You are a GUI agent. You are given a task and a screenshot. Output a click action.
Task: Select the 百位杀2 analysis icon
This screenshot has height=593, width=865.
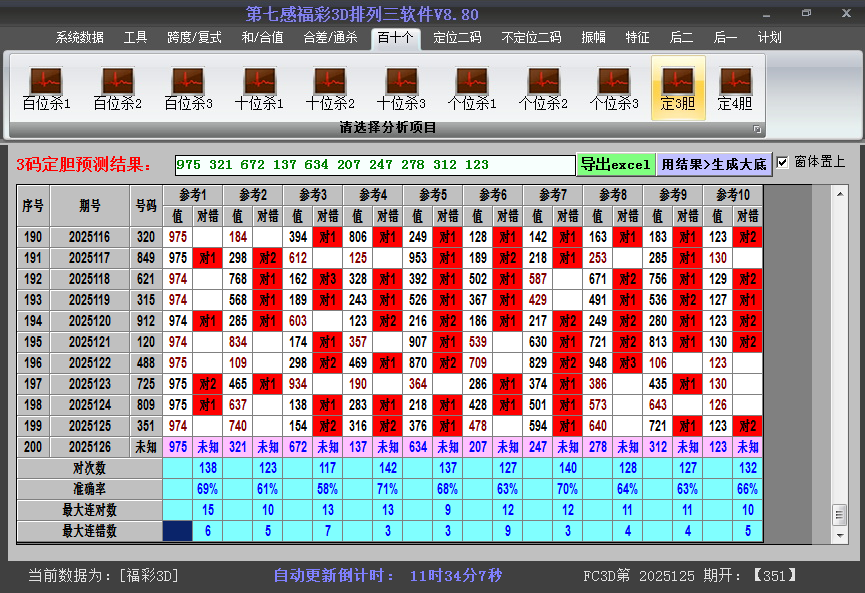tap(118, 88)
